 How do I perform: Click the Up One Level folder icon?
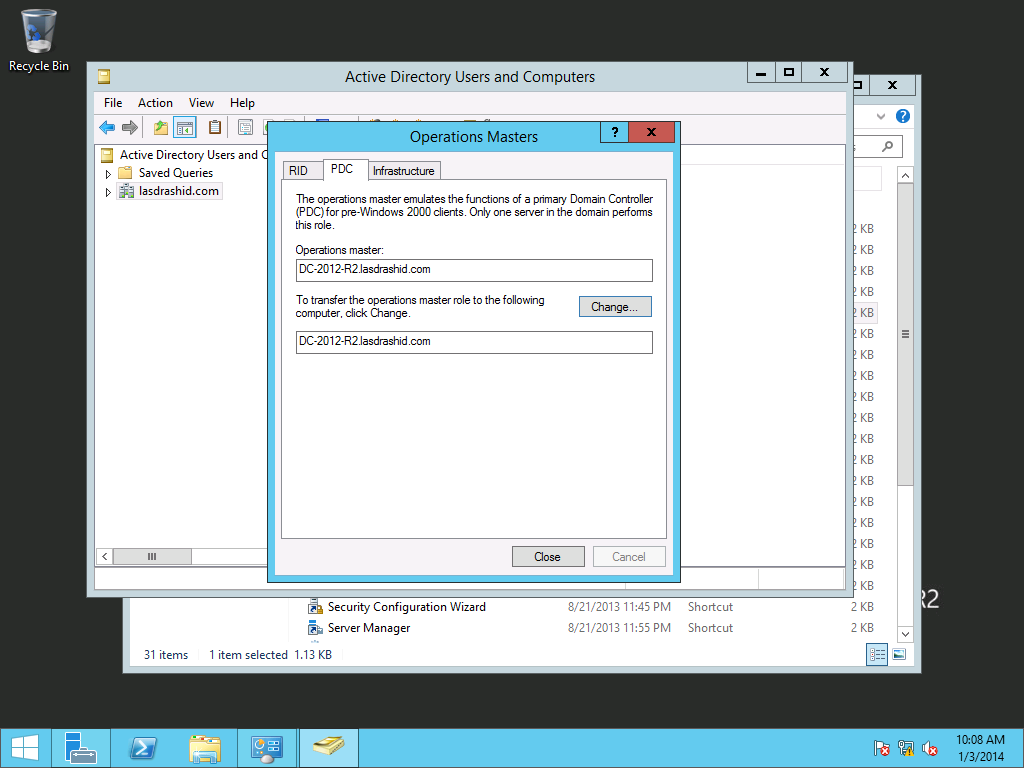click(161, 127)
